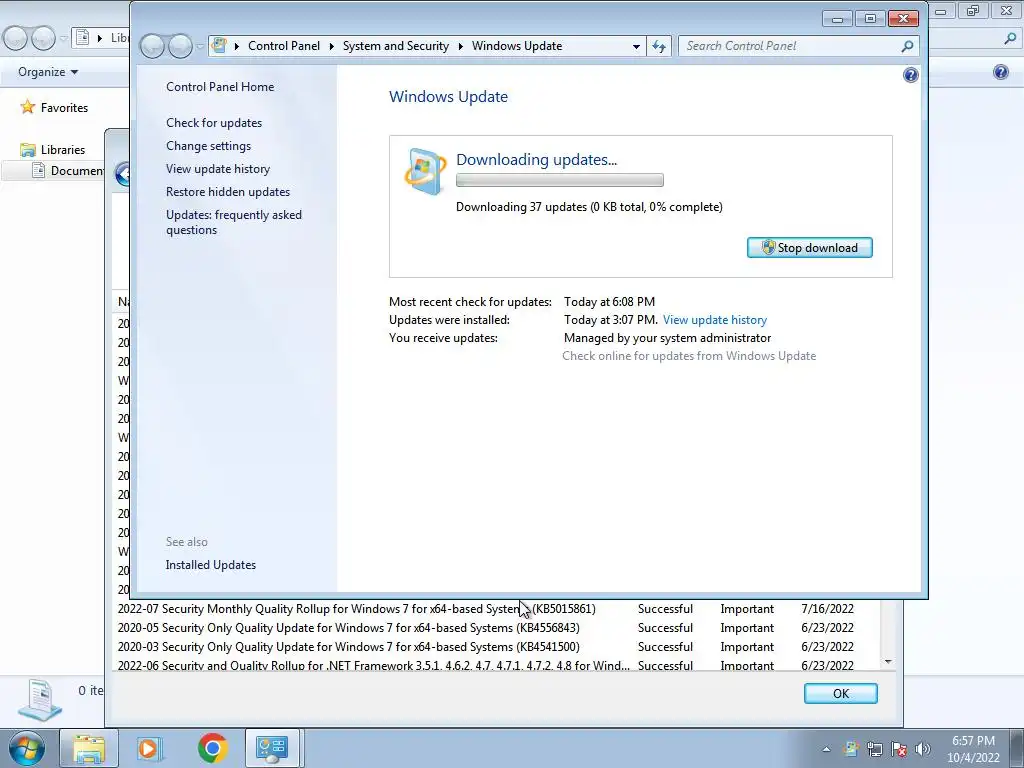Viewport: 1024px width, 768px height.
Task: Expand the arrow before Windows Update breadcrumb
Action: coord(460,46)
